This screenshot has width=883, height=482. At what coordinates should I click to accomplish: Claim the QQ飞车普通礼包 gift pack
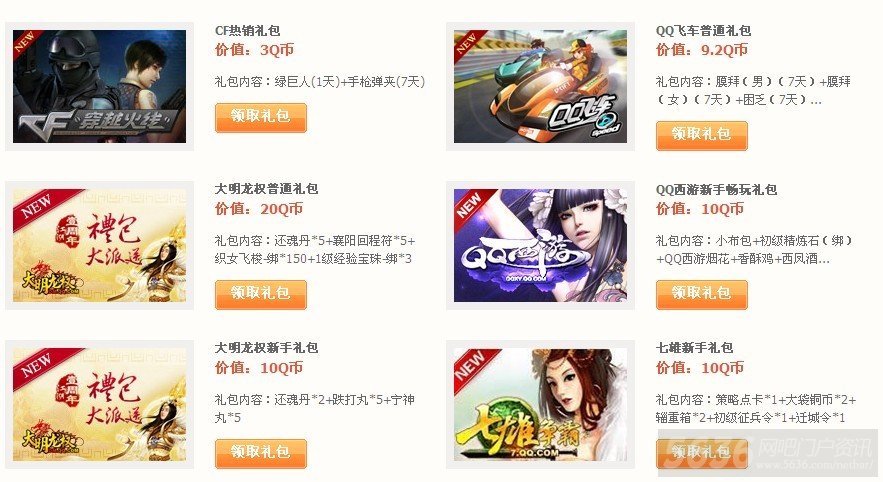pos(702,136)
